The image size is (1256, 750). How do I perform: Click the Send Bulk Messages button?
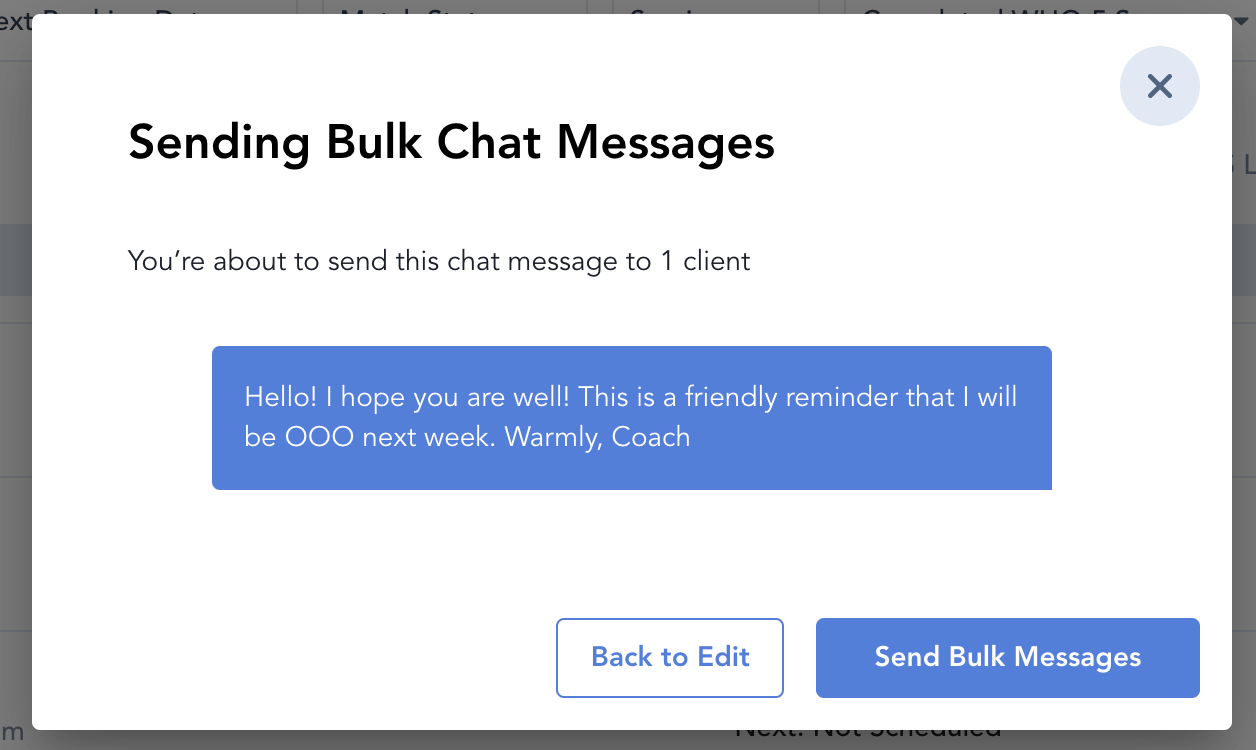pos(1007,657)
